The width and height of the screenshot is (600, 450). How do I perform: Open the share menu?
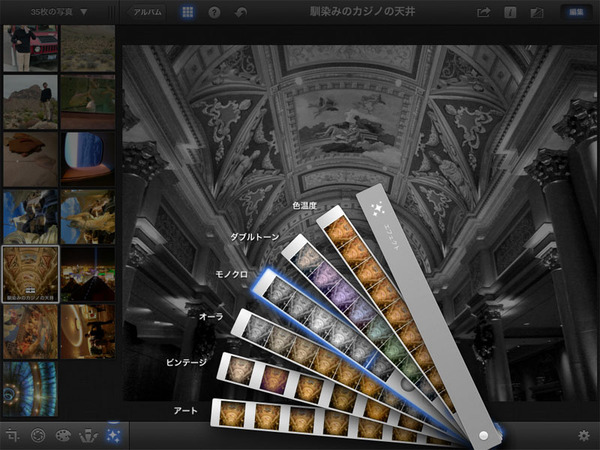484,13
